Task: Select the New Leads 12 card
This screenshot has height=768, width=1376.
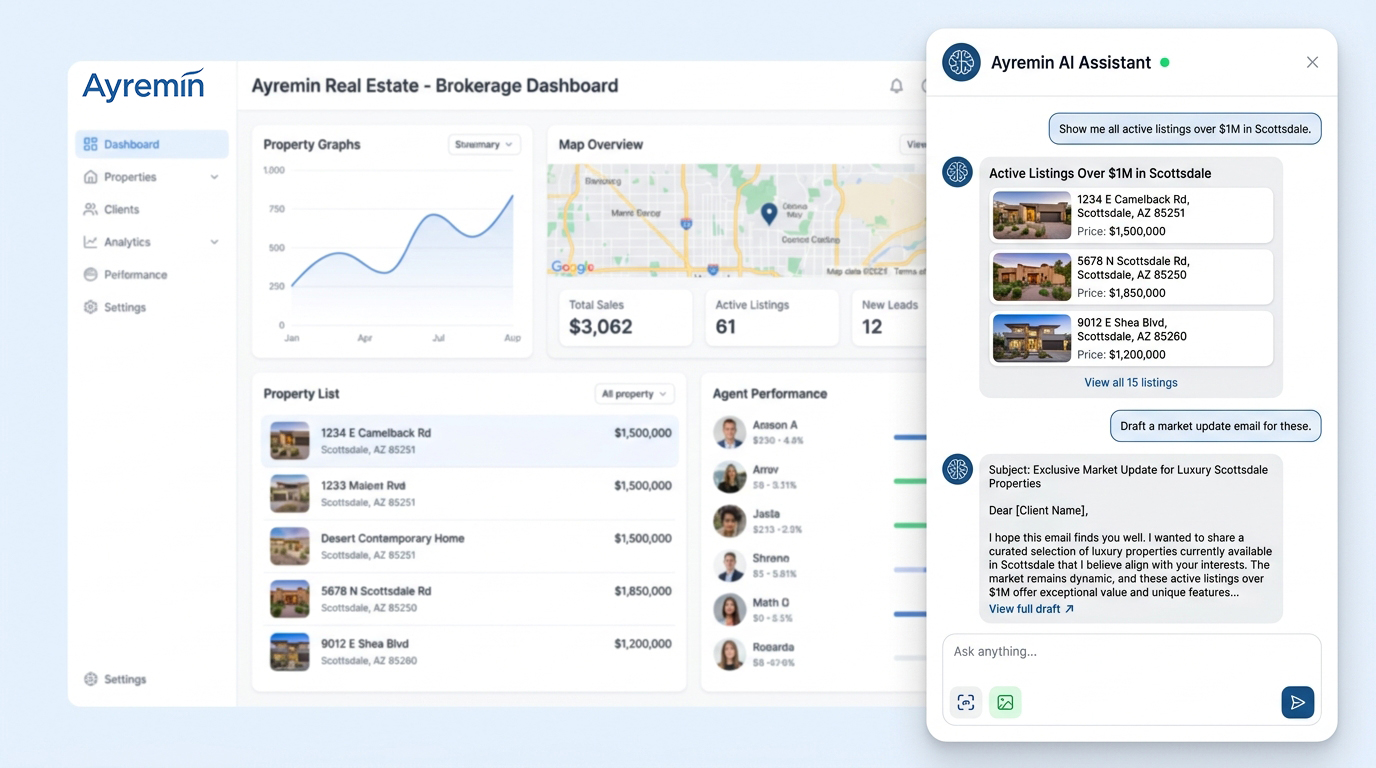Action: tap(889, 318)
